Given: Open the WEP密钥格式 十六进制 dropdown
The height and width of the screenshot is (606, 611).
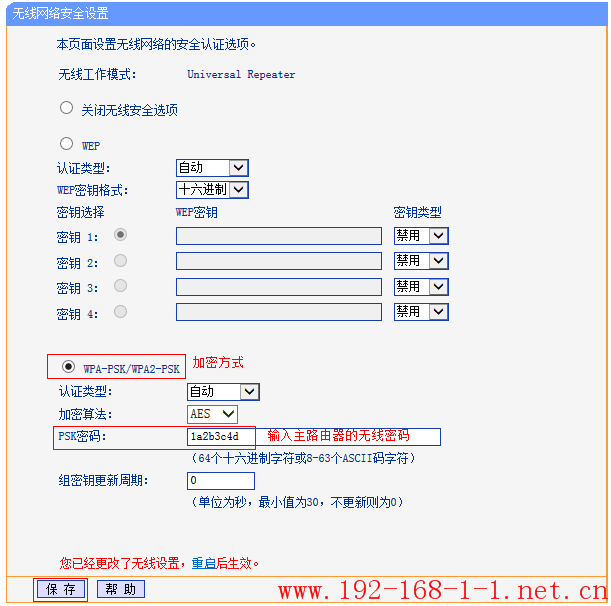Looking at the screenshot, I should tap(212, 190).
